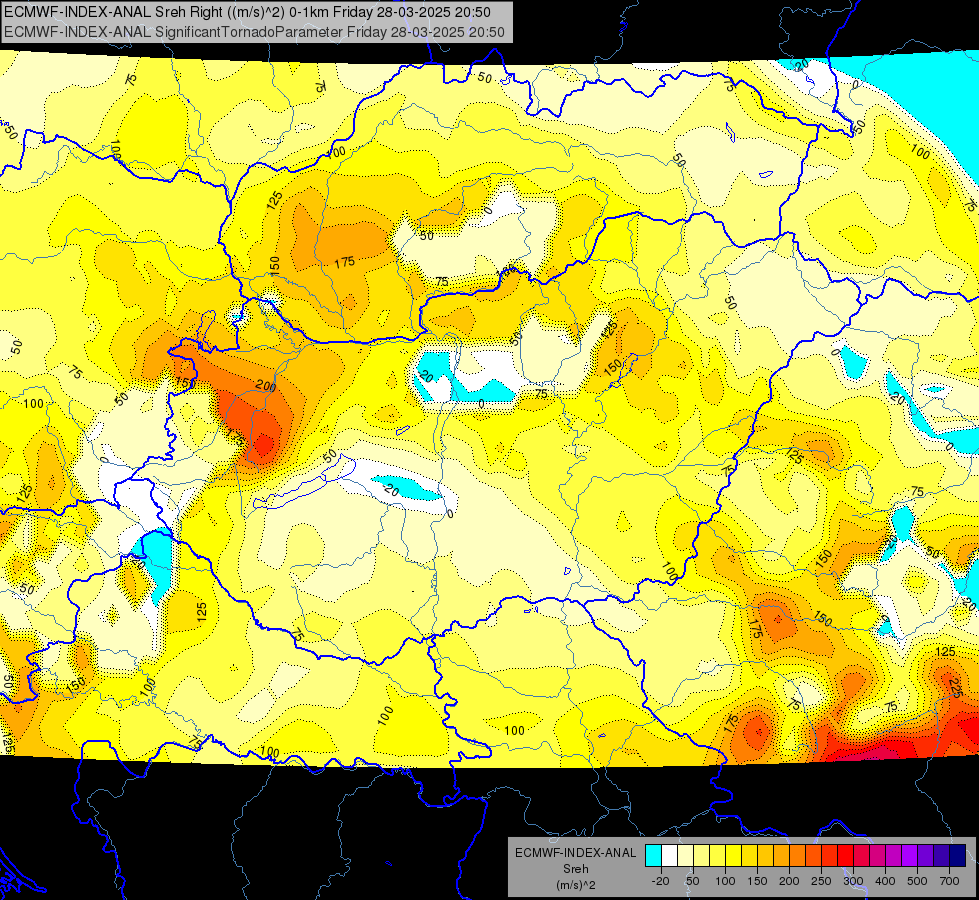Click the legend scale value 250
This screenshot has width=979, height=900.
(820, 881)
